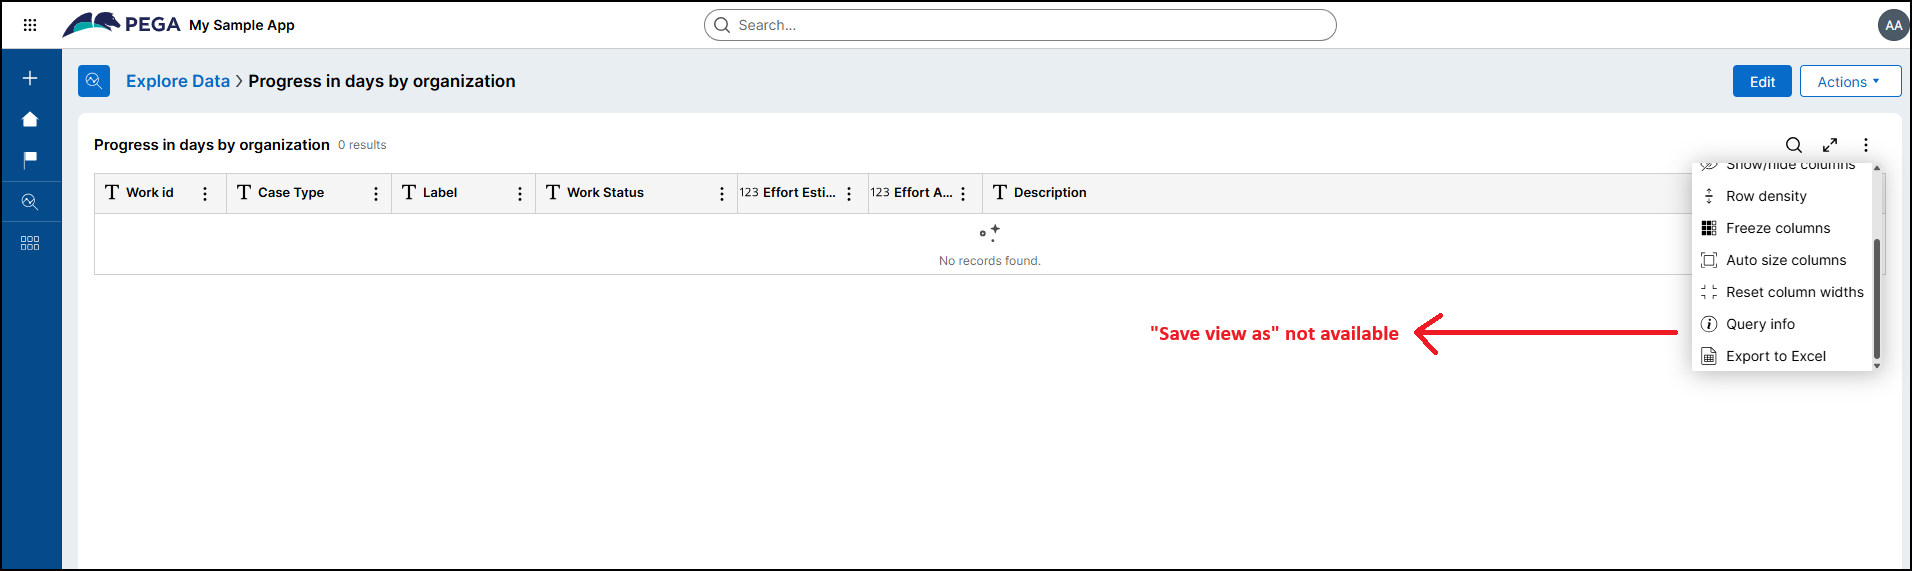This screenshot has width=1912, height=571.
Task: Focus the Search input field
Action: (x=1020, y=25)
